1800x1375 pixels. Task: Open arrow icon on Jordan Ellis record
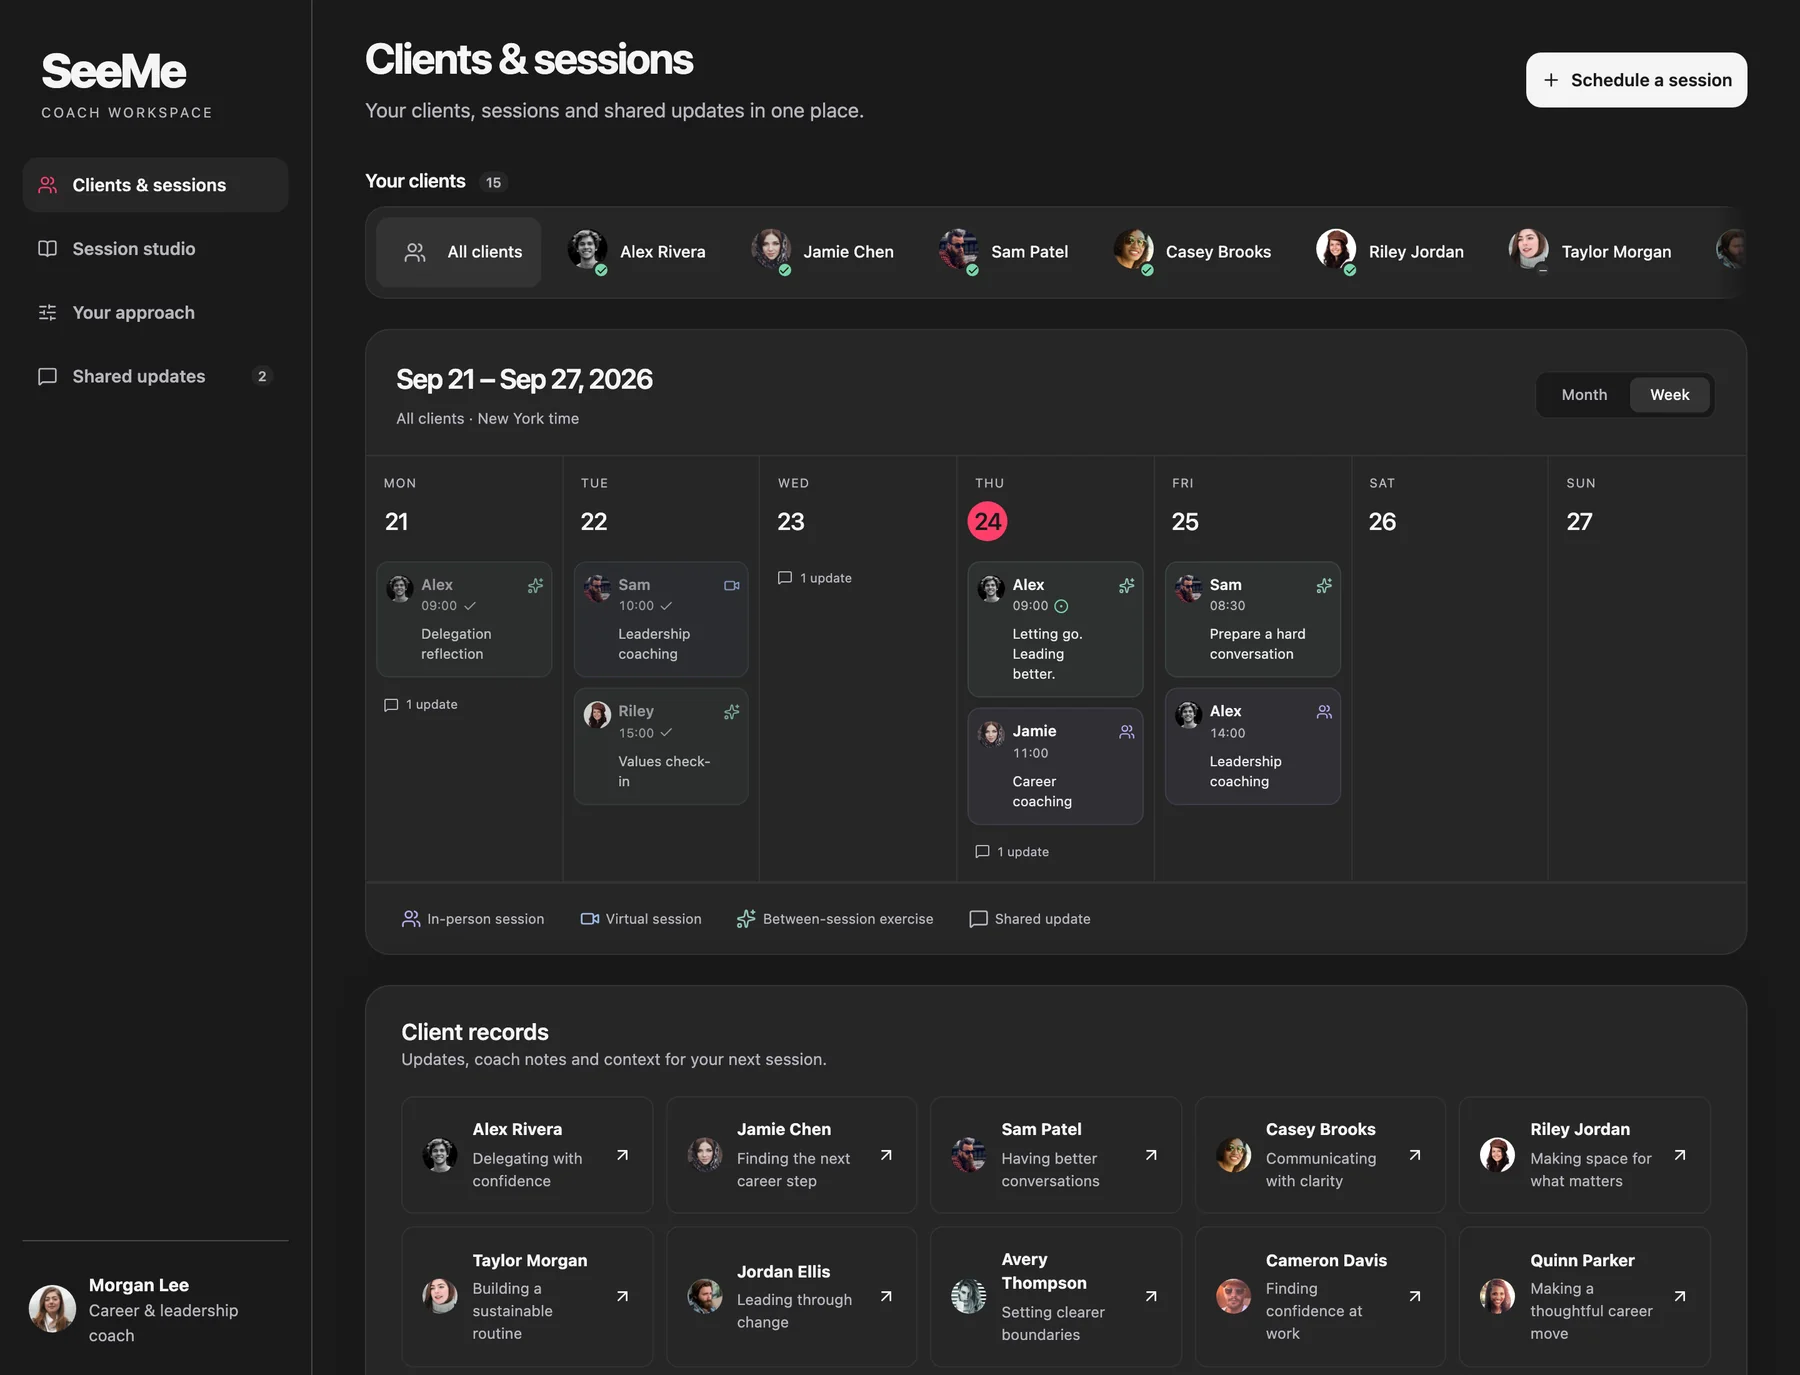pos(886,1296)
